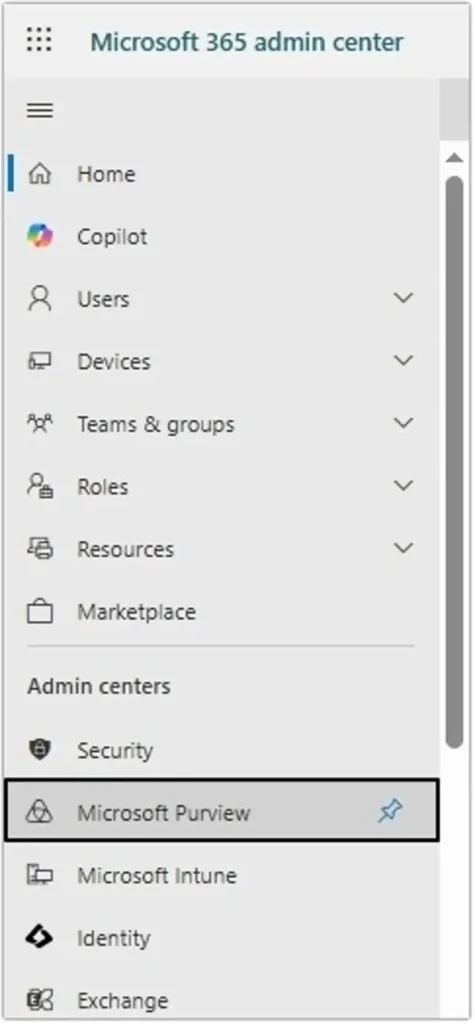Collapse navigation menu with hamburger icon
This screenshot has height=1024, width=475.
40,111
